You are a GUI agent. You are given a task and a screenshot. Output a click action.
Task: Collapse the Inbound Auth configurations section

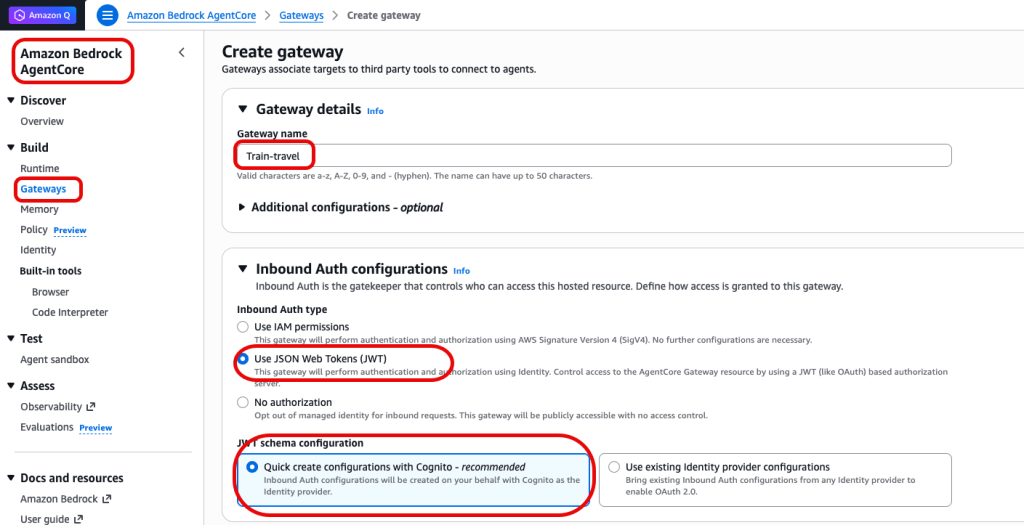coord(242,269)
